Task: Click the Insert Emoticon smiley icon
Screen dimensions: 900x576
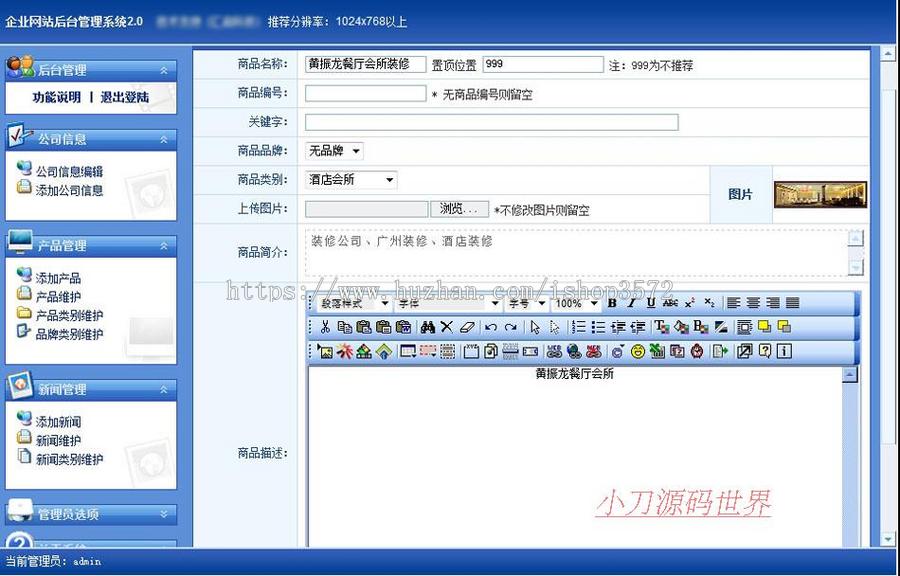Action: click(638, 352)
